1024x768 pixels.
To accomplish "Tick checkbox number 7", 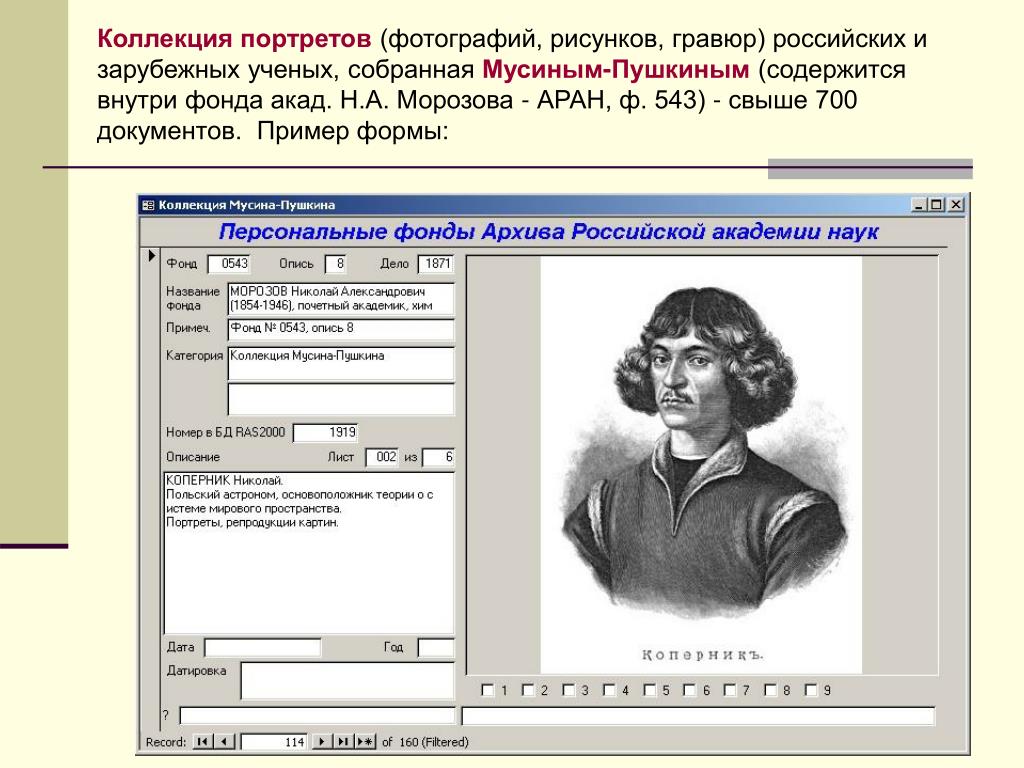I will (729, 690).
